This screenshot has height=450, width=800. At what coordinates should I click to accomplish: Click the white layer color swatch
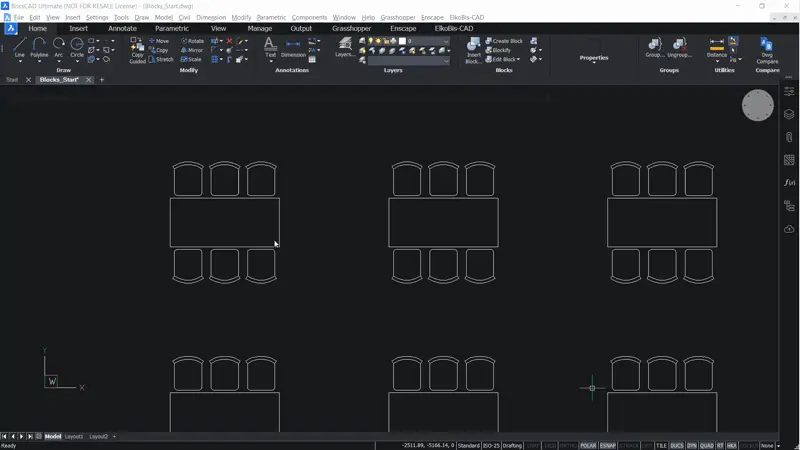click(x=402, y=41)
